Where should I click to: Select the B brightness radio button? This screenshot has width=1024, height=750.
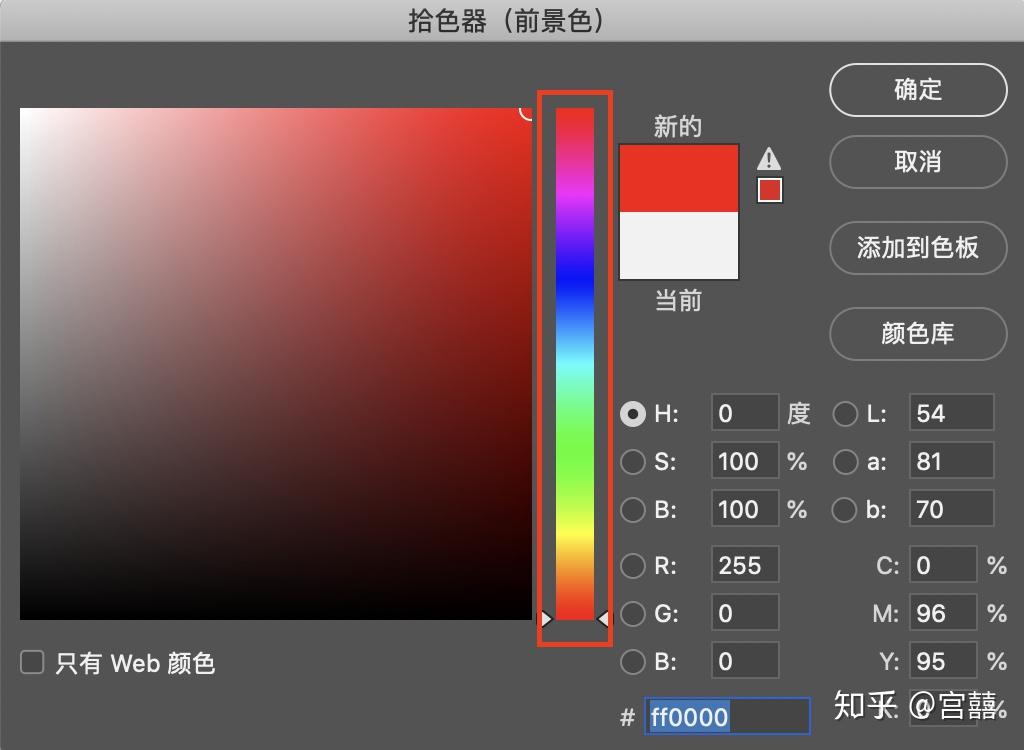click(x=632, y=510)
